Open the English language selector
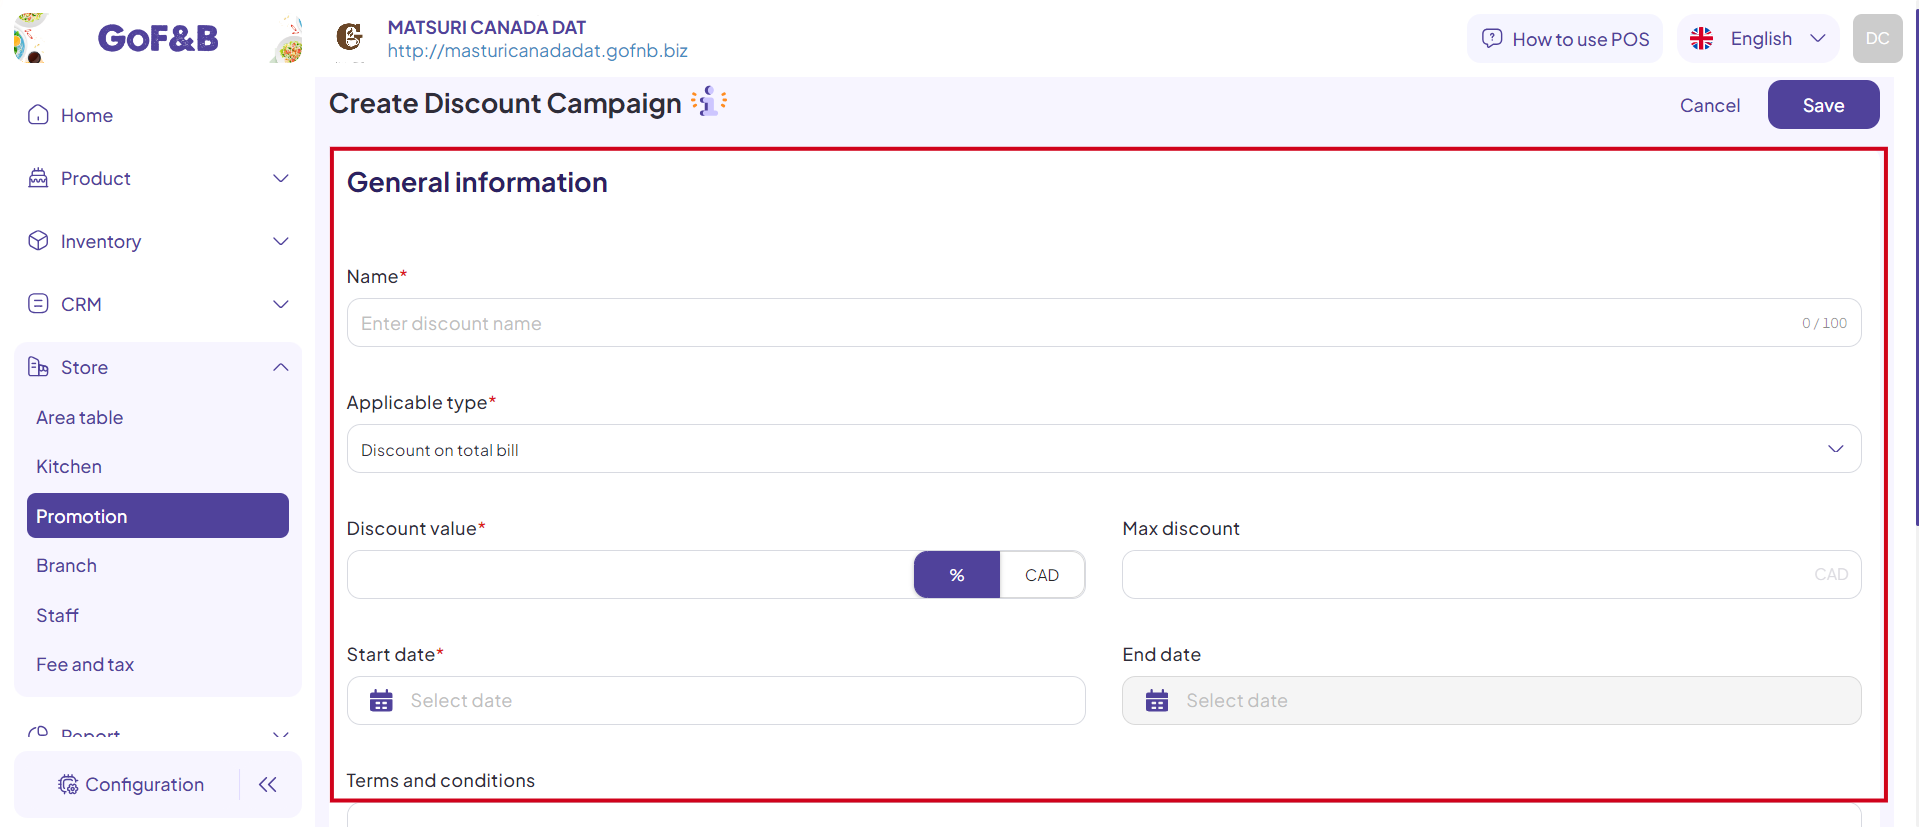1919x827 pixels. (1758, 39)
